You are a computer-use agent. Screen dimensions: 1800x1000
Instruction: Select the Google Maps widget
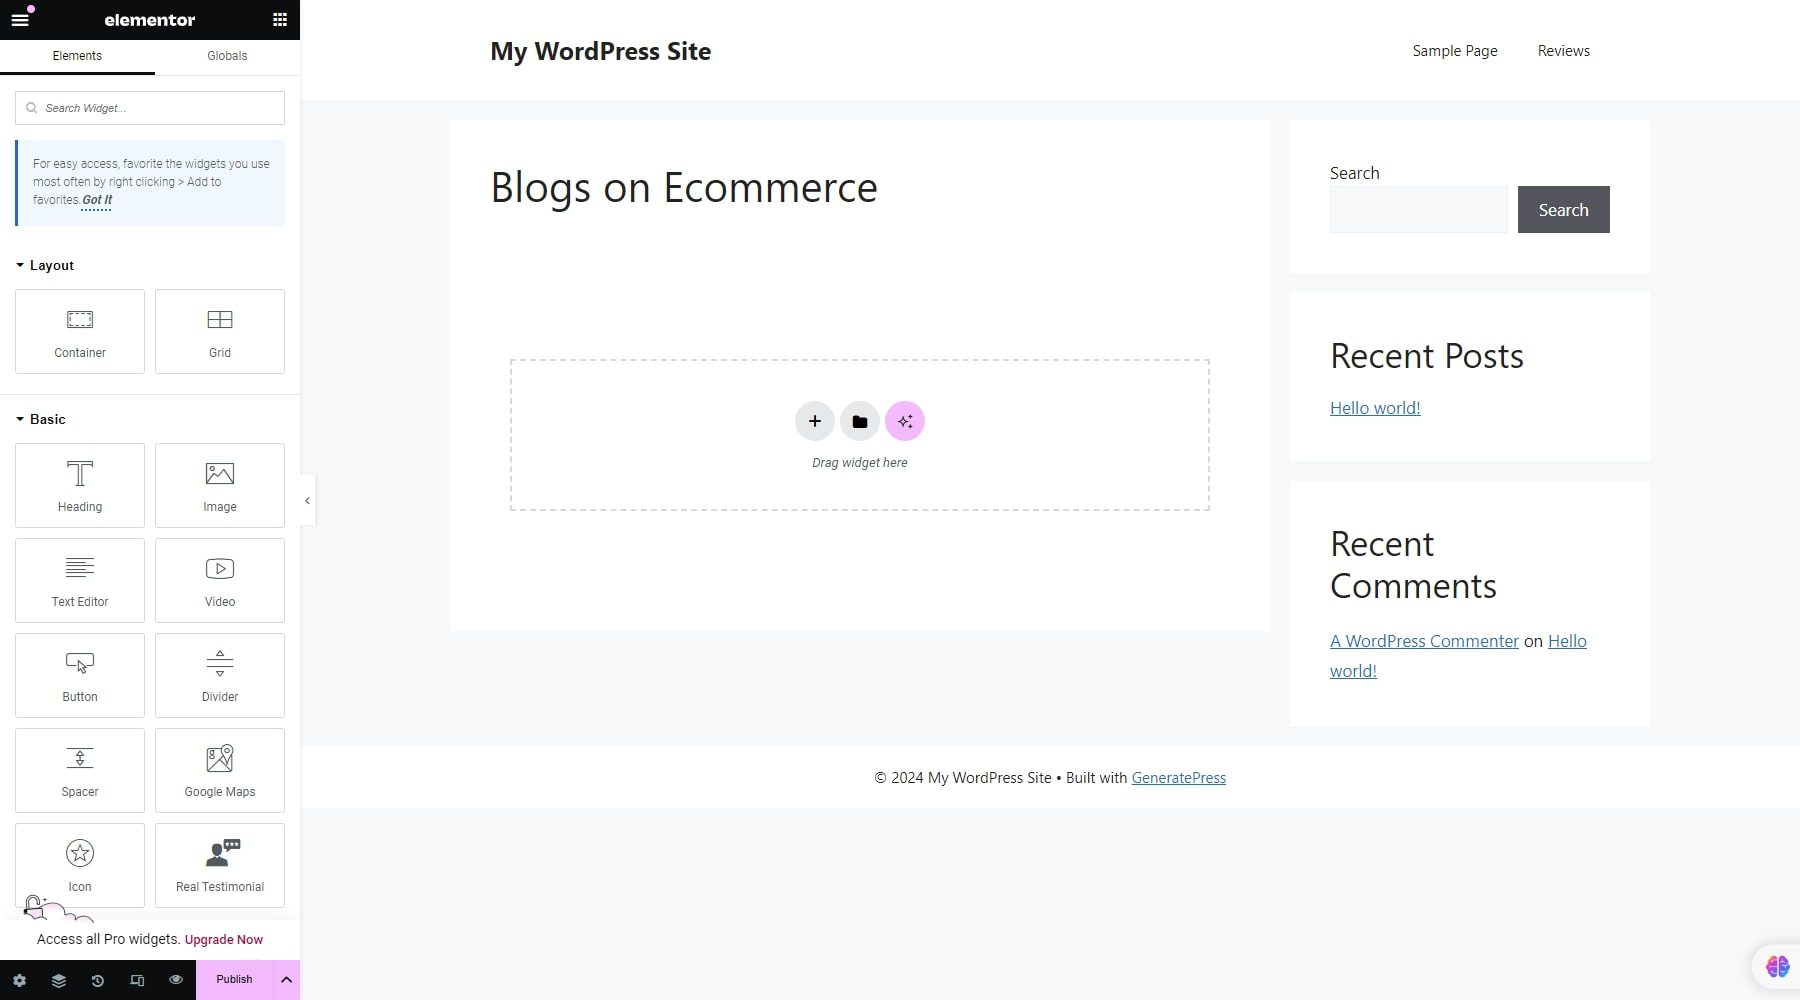click(x=219, y=770)
